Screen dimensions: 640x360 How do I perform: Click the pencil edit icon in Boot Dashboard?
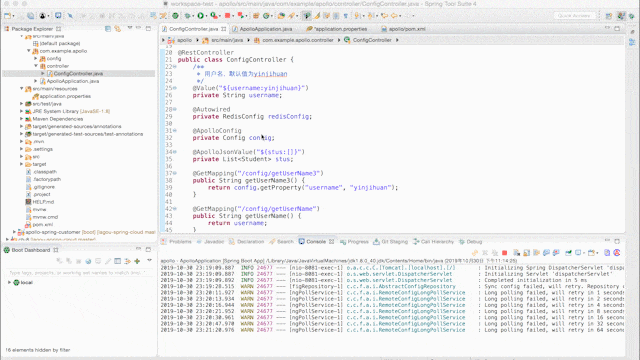[108, 261]
